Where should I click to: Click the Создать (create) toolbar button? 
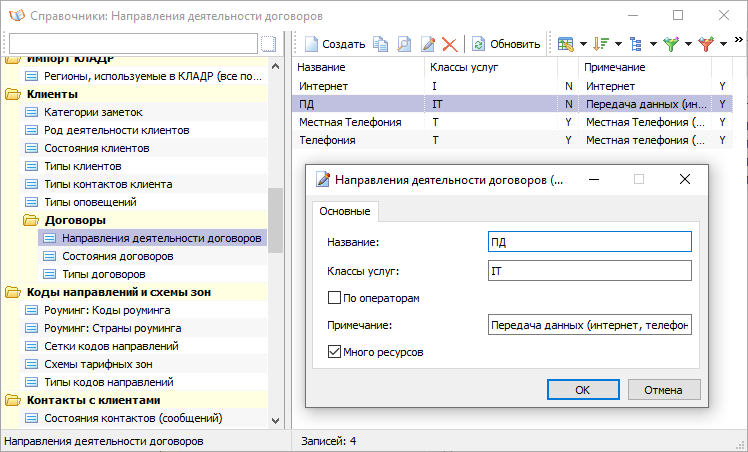tap(335, 44)
